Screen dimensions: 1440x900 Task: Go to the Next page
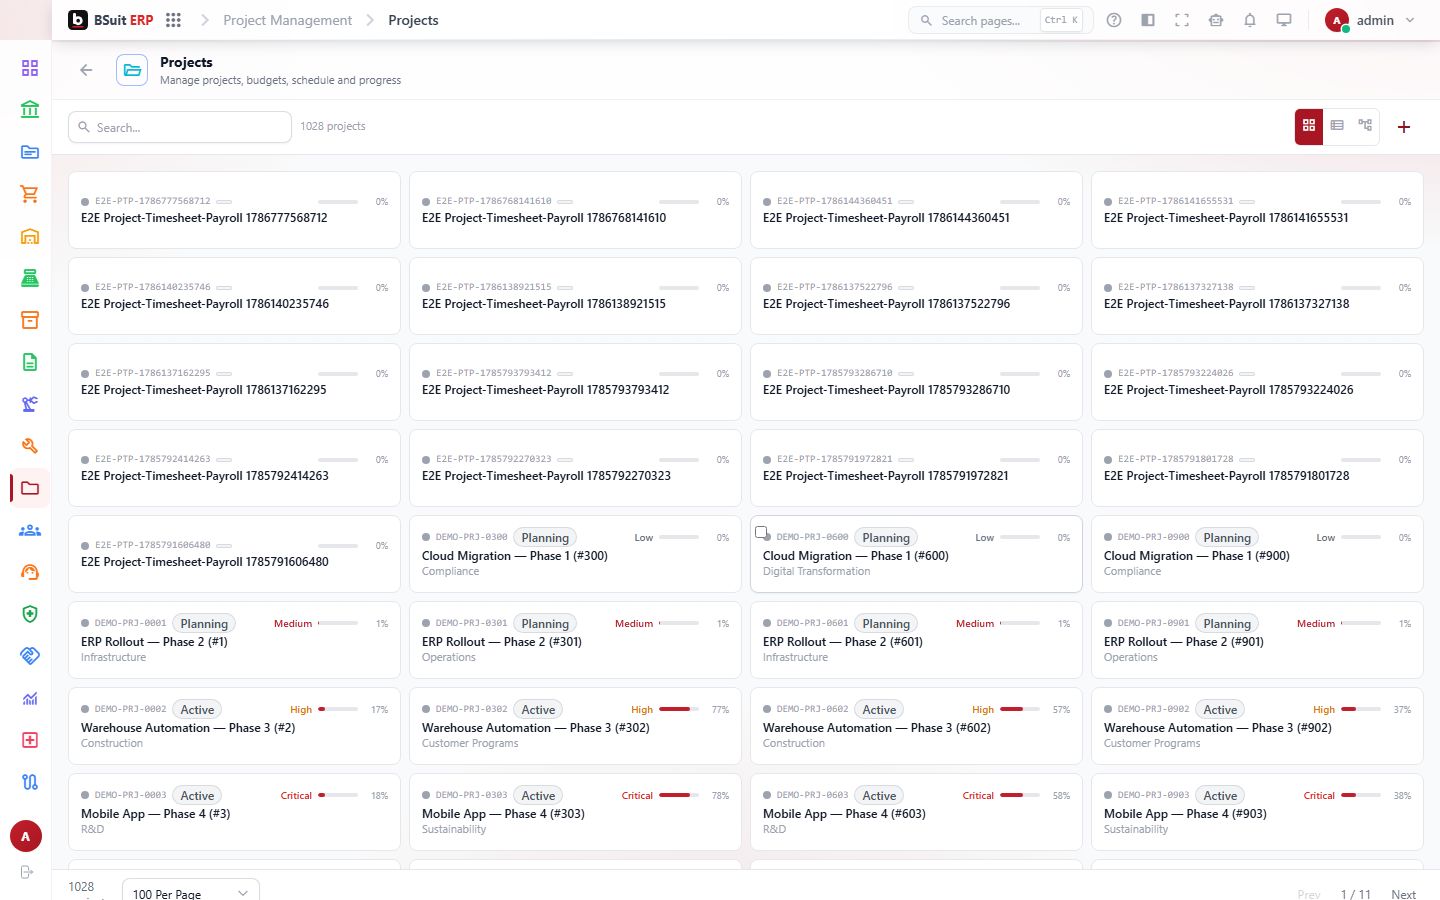[1403, 894]
